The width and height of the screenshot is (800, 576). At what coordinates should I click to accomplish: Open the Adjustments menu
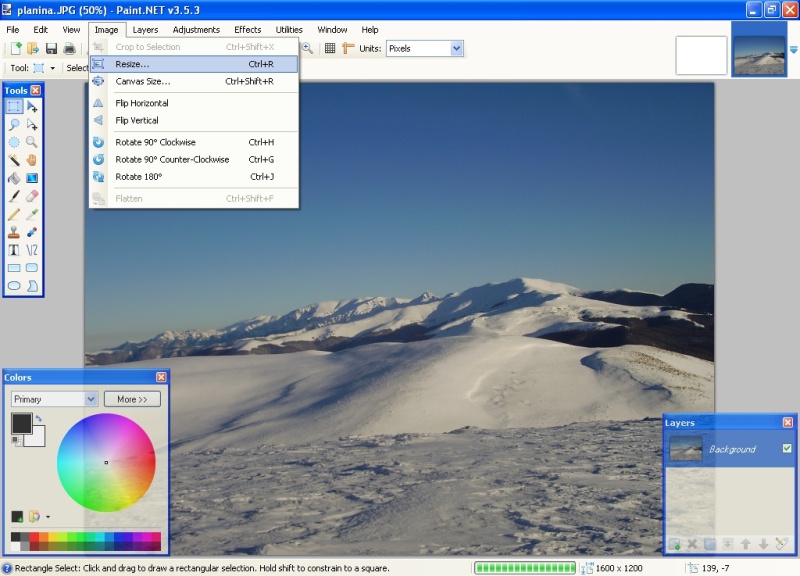click(196, 30)
